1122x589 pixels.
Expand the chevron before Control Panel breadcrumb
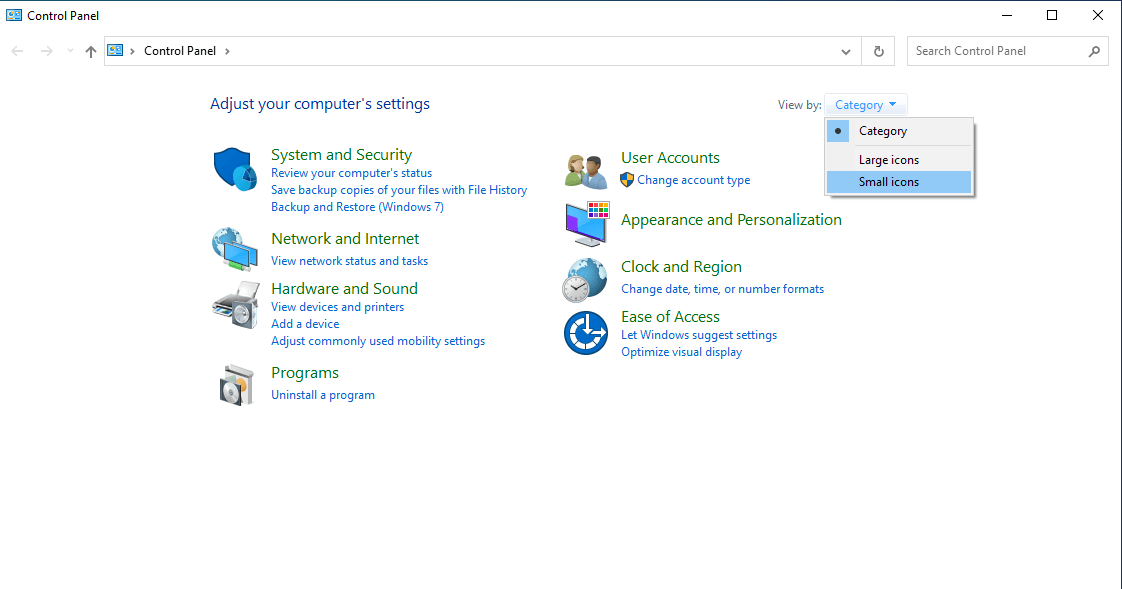(132, 51)
